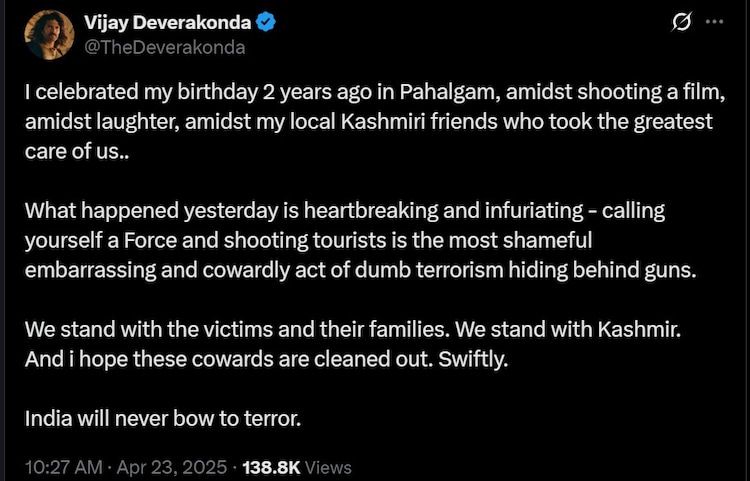Click India will never bow to terror
Image resolution: width=750 pixels, height=481 pixels.
point(163,418)
